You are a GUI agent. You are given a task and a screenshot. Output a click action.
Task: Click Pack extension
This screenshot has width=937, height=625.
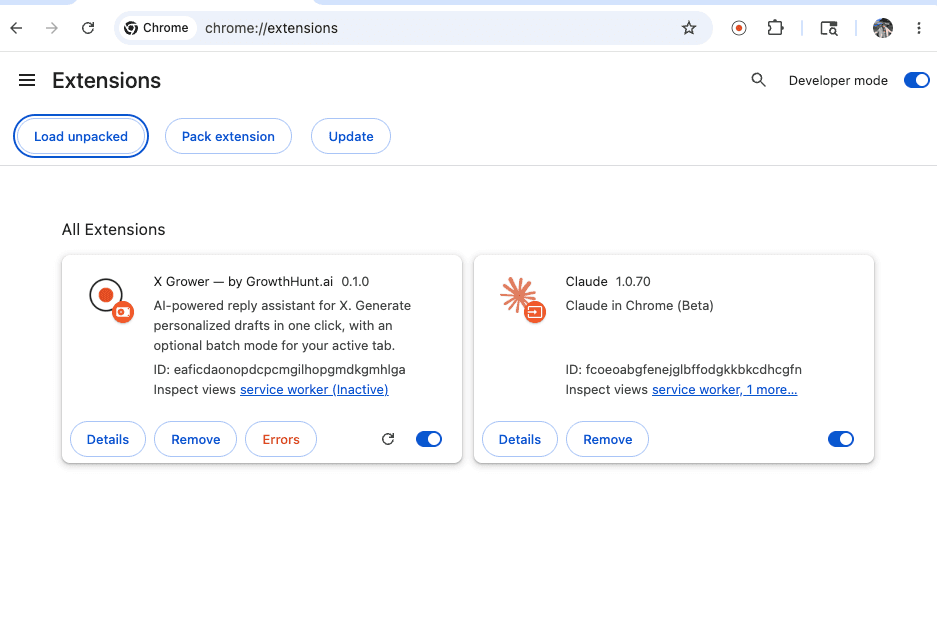[228, 136]
